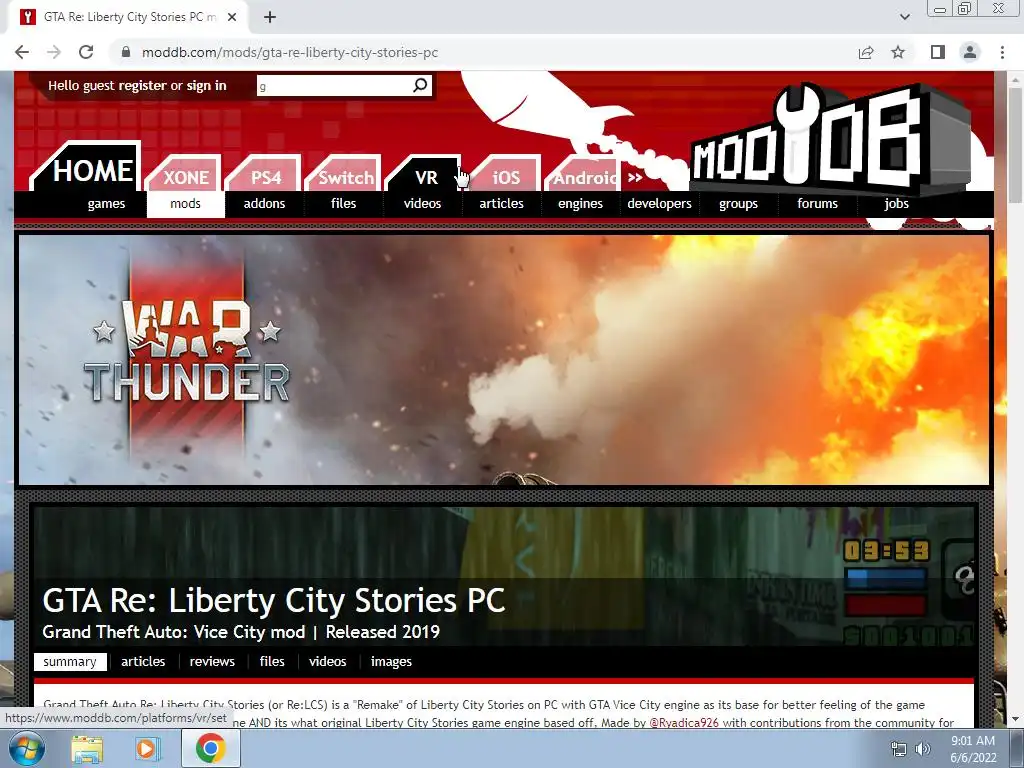Share this page via share icon
This screenshot has height=768, width=1024.
[x=866, y=52]
